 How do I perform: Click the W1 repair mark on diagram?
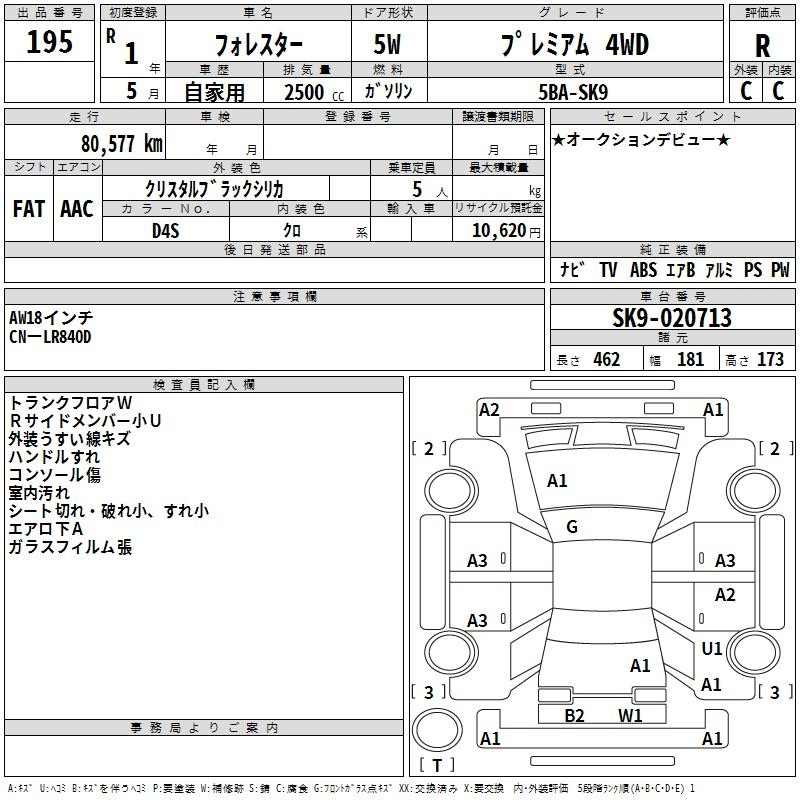pos(630,715)
